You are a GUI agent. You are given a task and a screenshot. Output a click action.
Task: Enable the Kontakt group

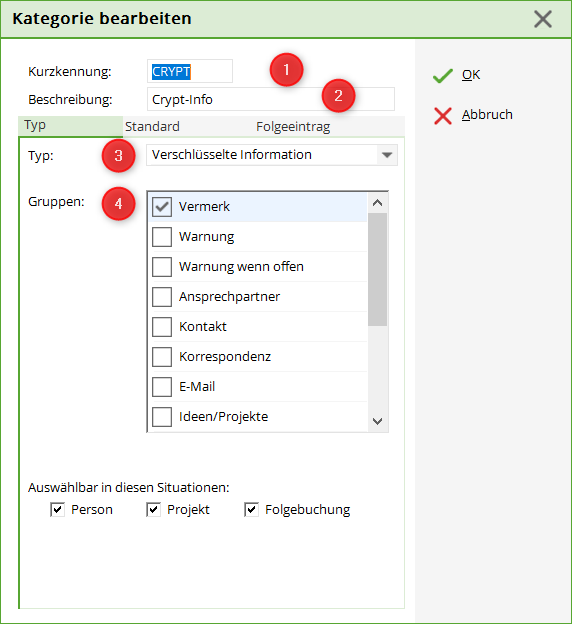[x=162, y=327]
